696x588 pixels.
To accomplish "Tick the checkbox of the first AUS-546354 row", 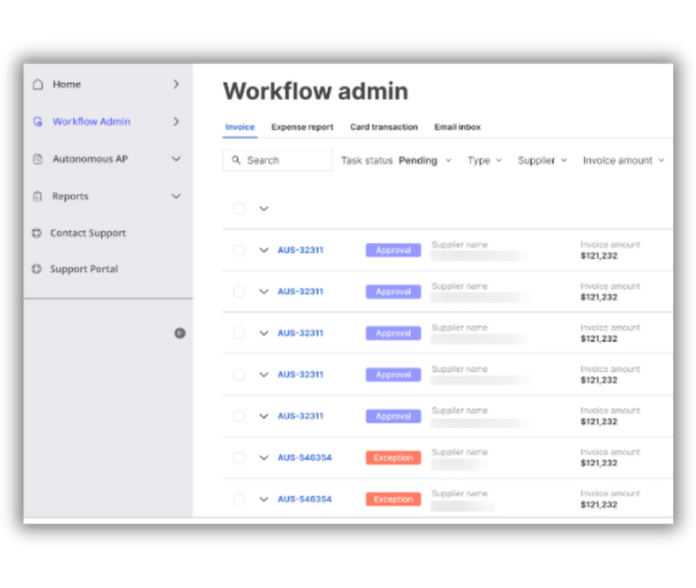I will [x=239, y=458].
